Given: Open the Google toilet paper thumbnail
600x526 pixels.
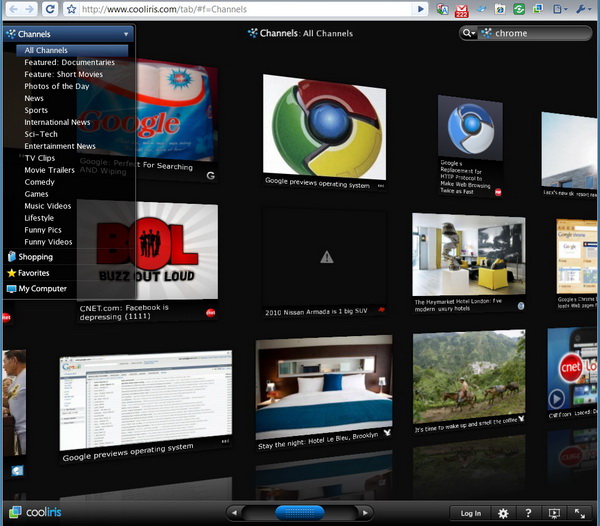Looking at the screenshot, I should coord(147,111).
